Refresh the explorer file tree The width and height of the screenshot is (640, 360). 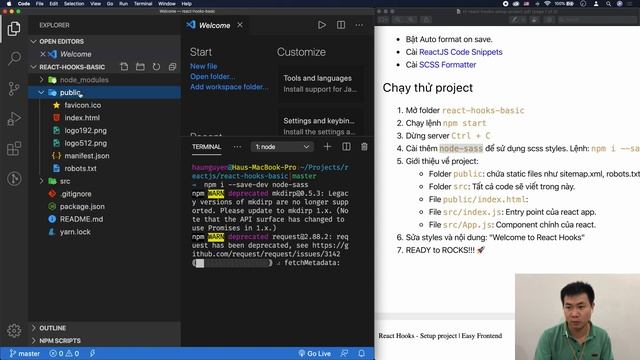156,67
